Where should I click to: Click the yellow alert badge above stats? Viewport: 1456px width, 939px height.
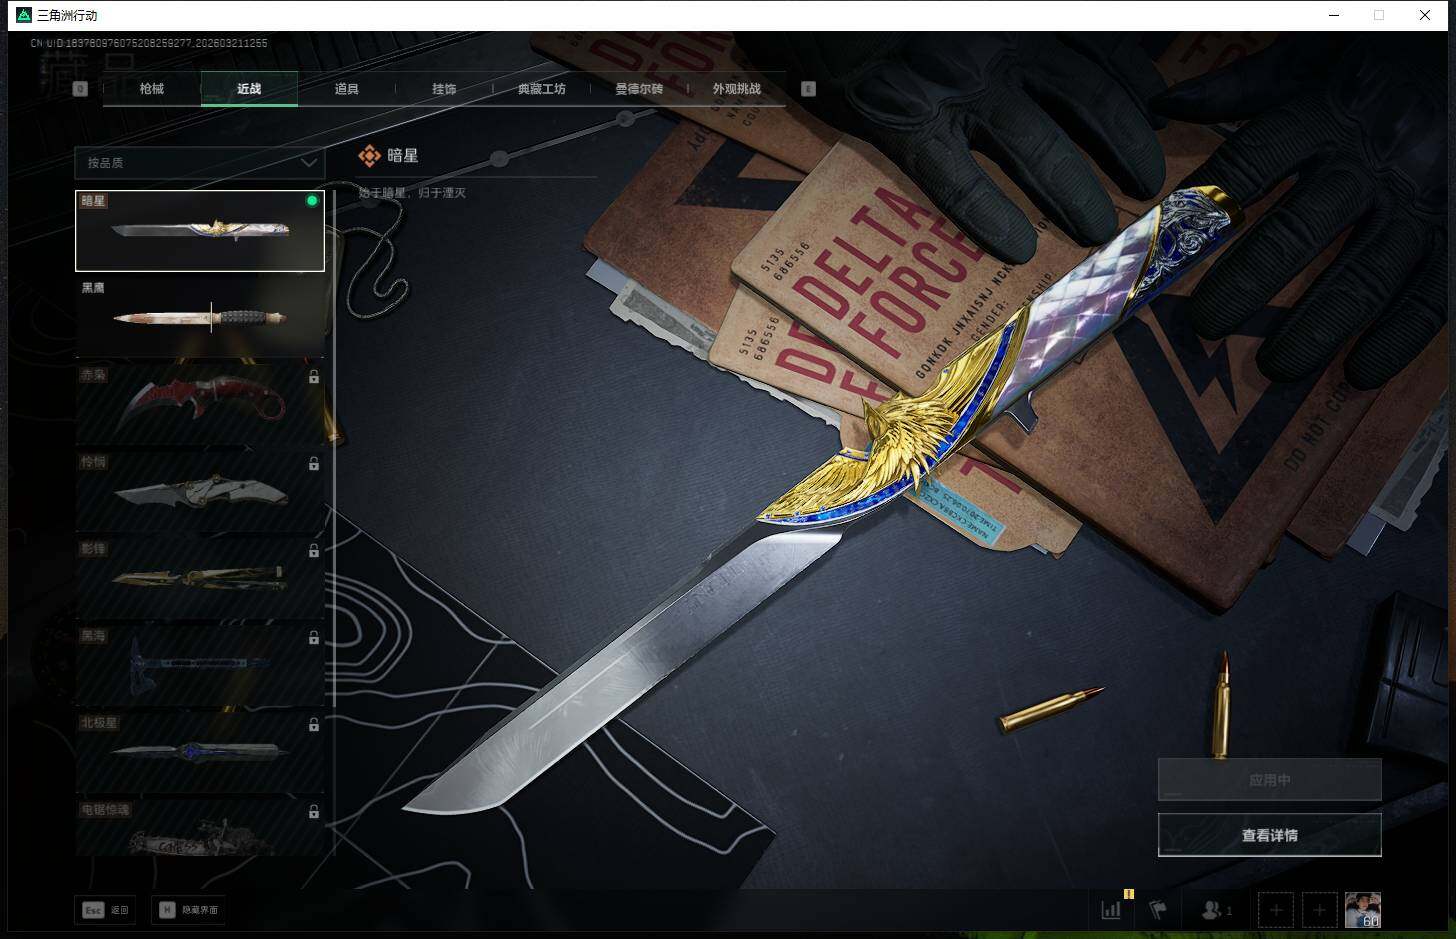coord(1129,894)
